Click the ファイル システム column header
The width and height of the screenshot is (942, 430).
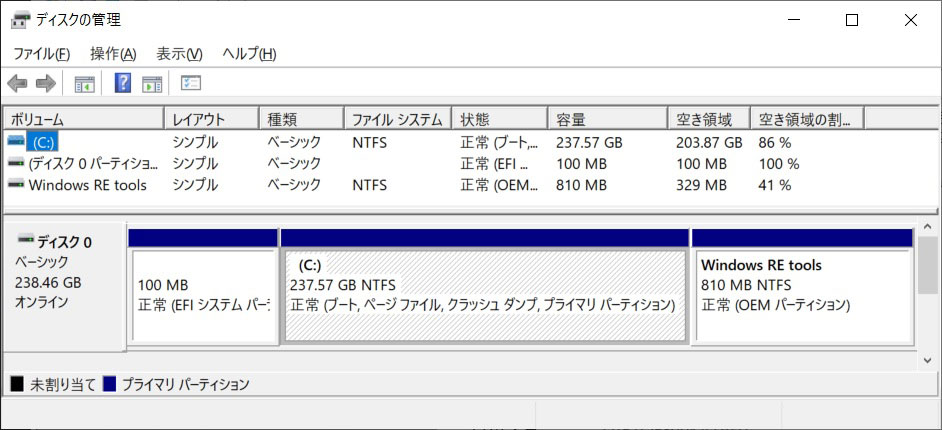396,119
